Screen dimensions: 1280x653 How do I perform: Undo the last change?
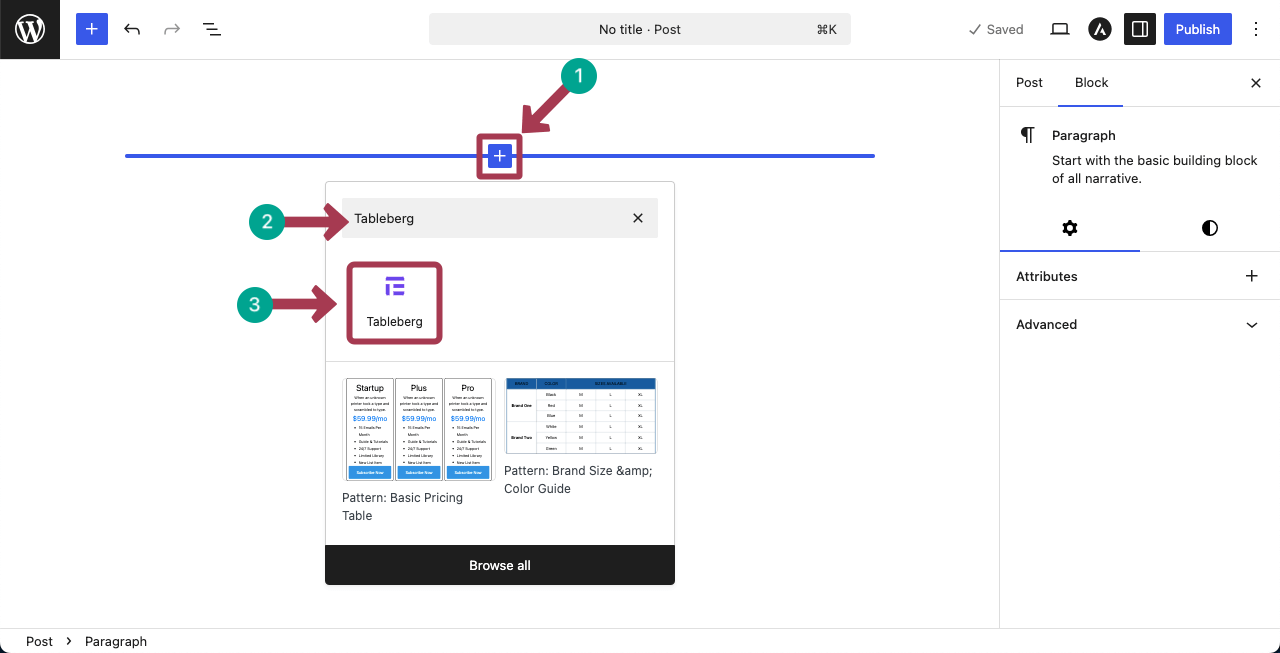coord(132,29)
